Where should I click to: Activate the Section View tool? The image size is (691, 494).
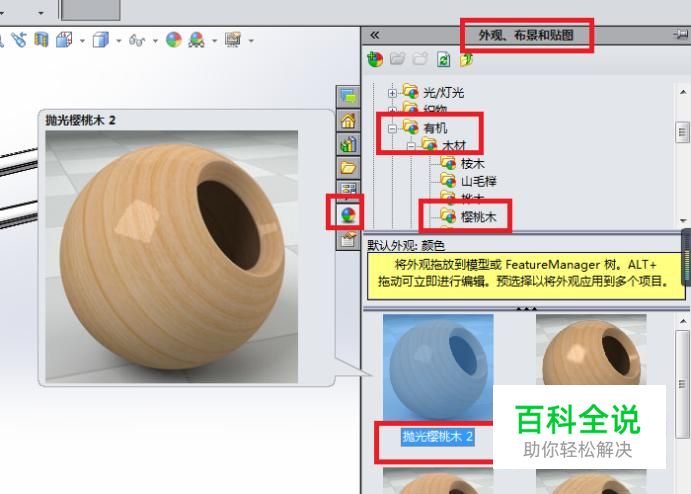tap(41, 40)
